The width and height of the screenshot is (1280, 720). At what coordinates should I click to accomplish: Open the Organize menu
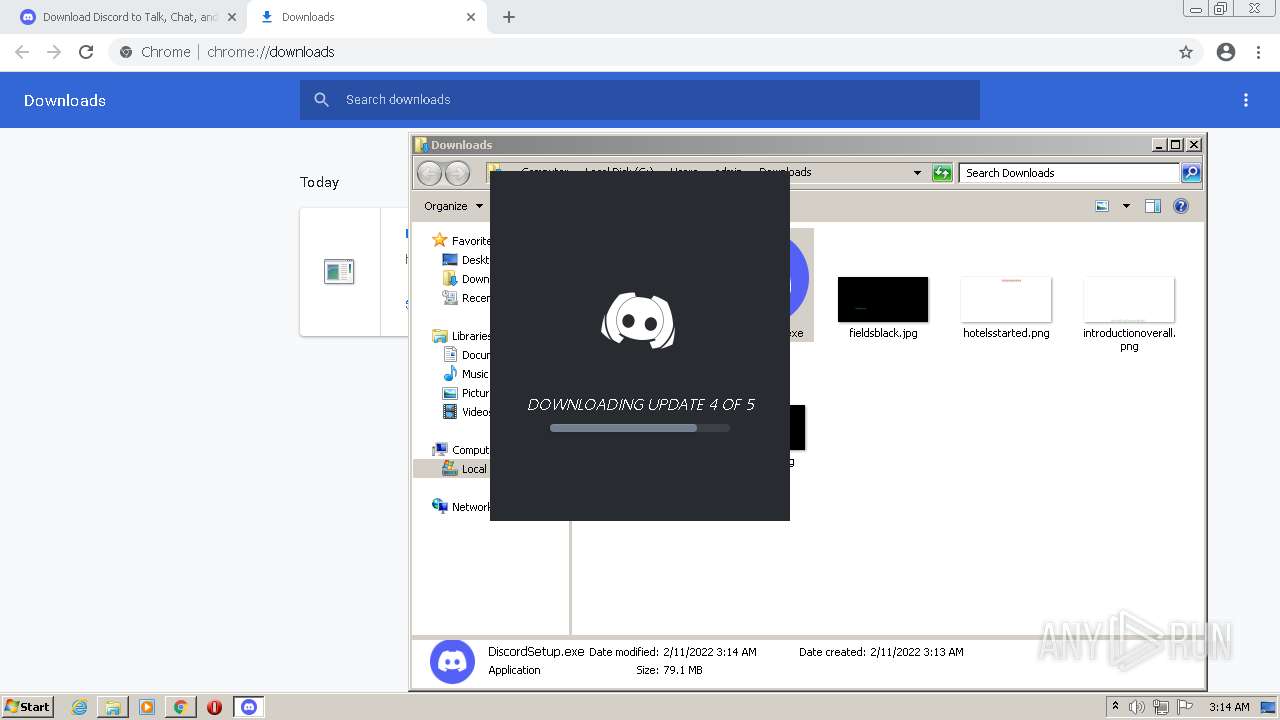[453, 206]
